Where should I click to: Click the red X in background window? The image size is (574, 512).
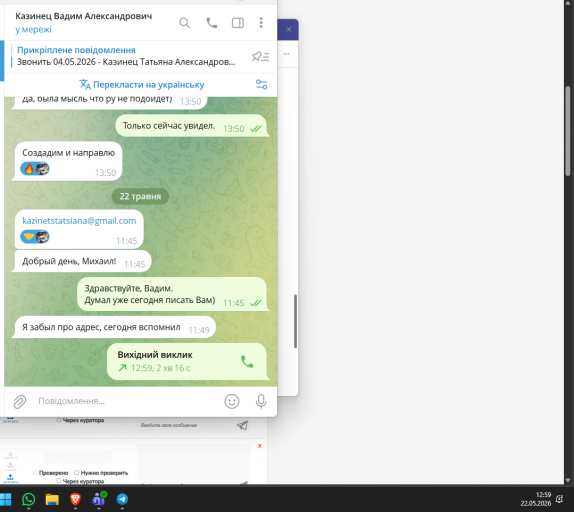coord(260,446)
